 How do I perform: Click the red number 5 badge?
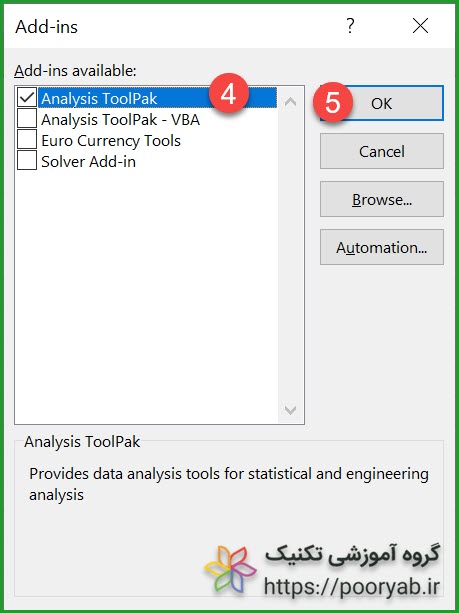[x=333, y=102]
